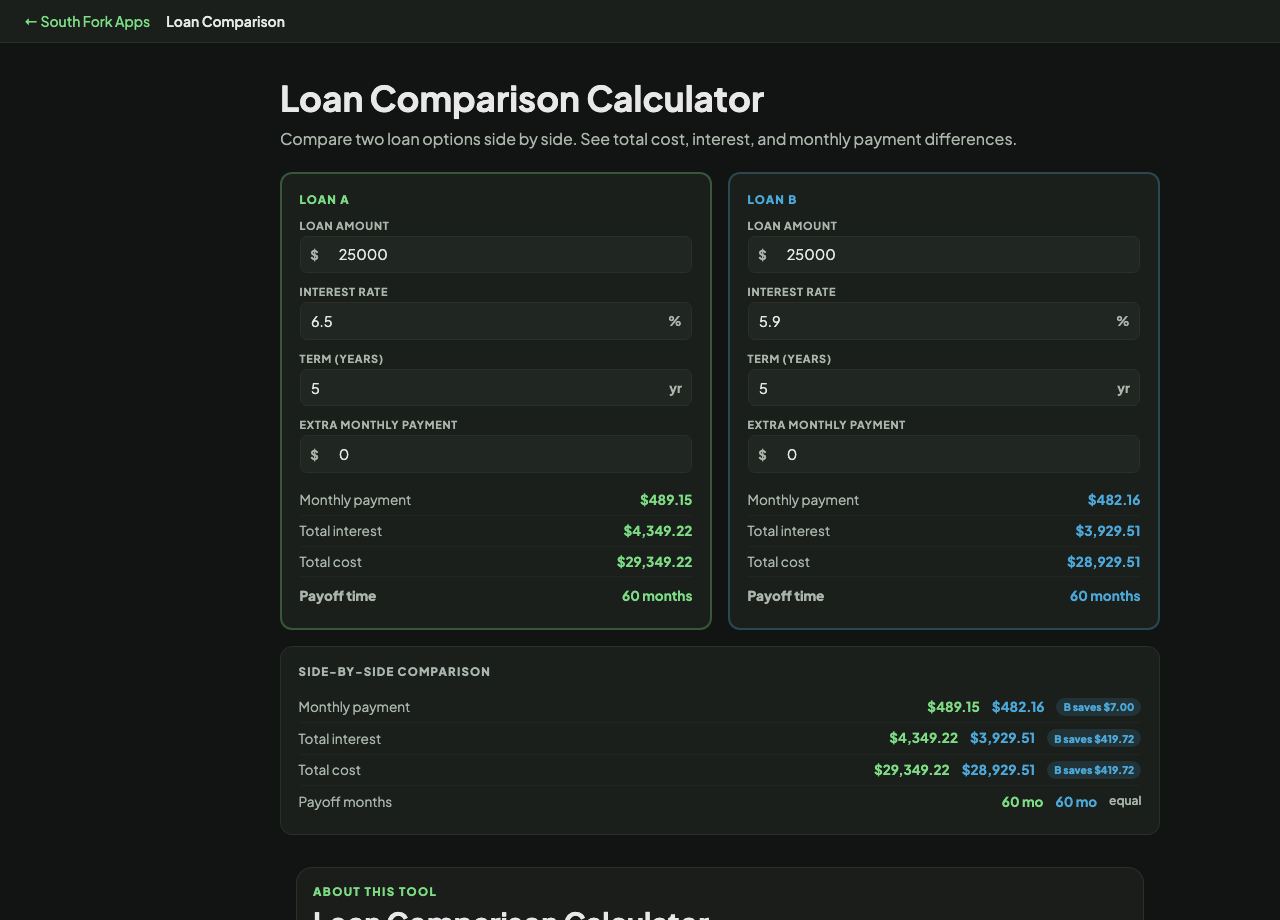The width and height of the screenshot is (1280, 920).
Task: Click the 'B saves $7.00' badge
Action: click(1099, 707)
